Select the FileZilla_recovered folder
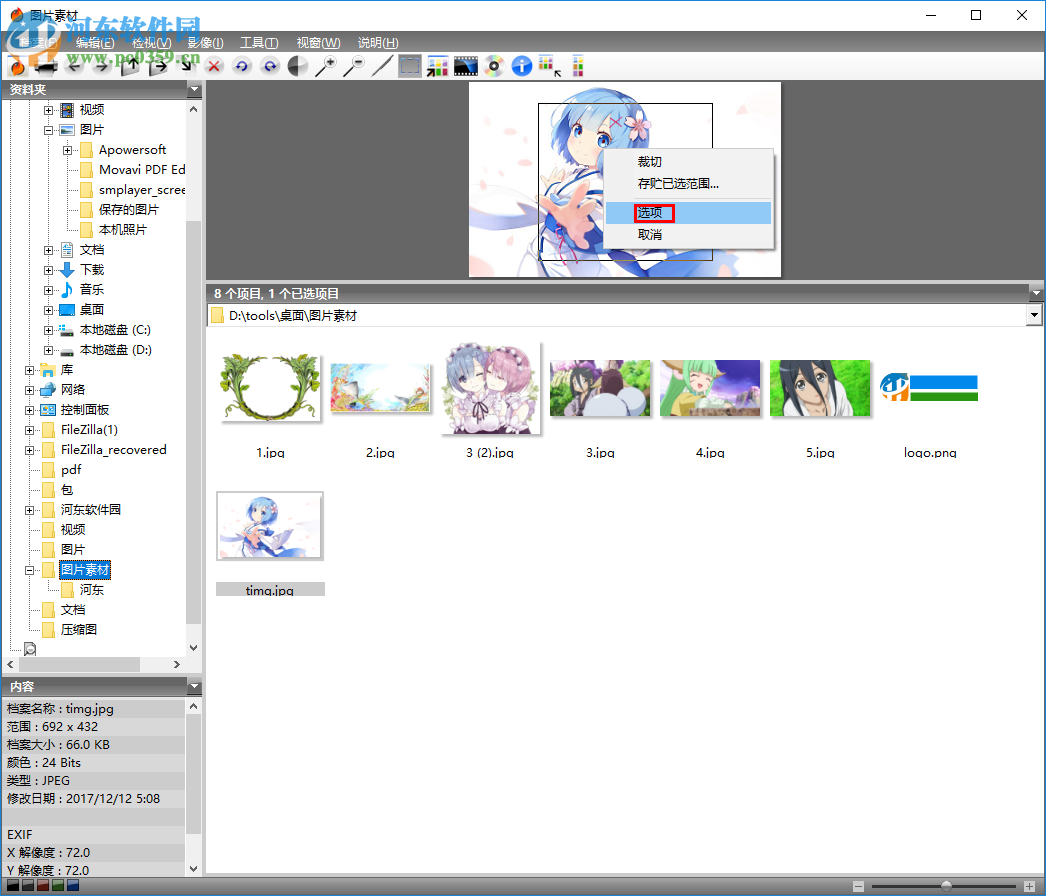 (x=113, y=450)
